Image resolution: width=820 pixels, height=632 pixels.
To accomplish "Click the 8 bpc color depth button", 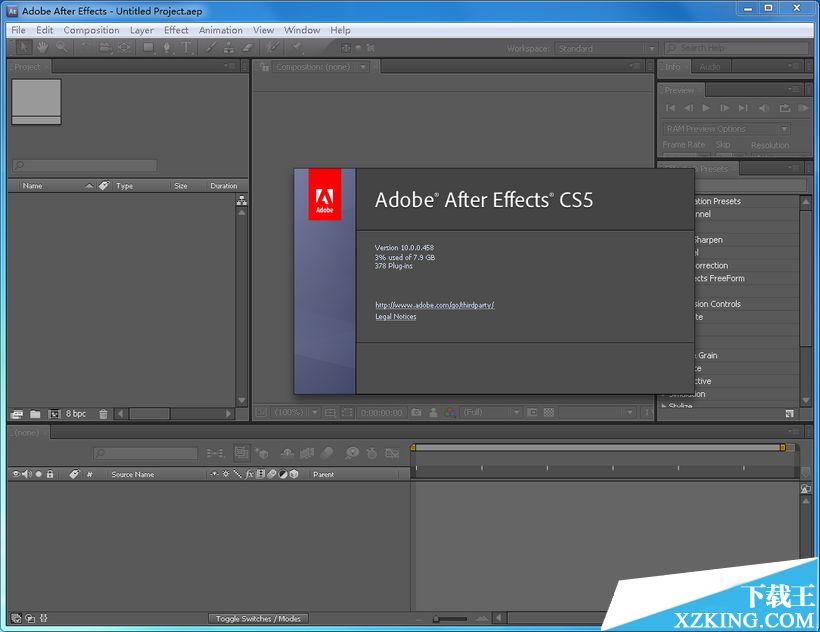I will pyautogui.click(x=76, y=413).
